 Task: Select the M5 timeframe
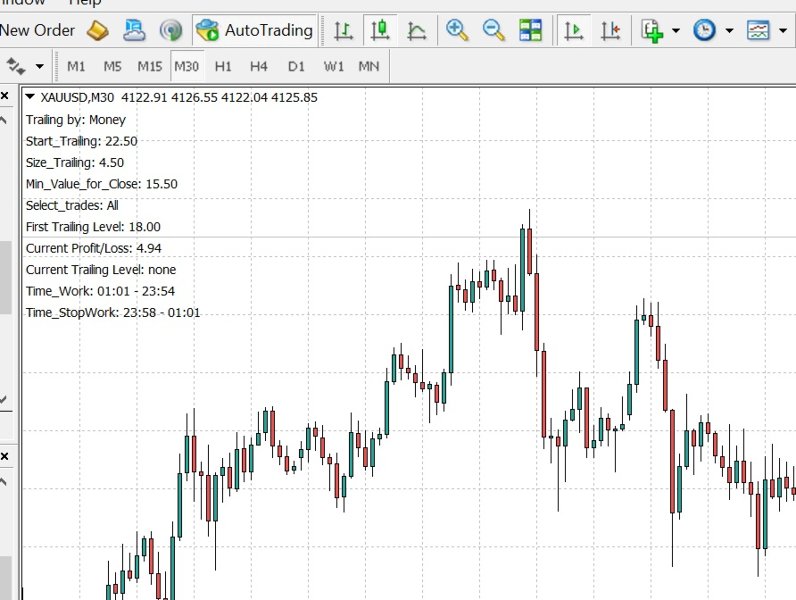point(112,66)
